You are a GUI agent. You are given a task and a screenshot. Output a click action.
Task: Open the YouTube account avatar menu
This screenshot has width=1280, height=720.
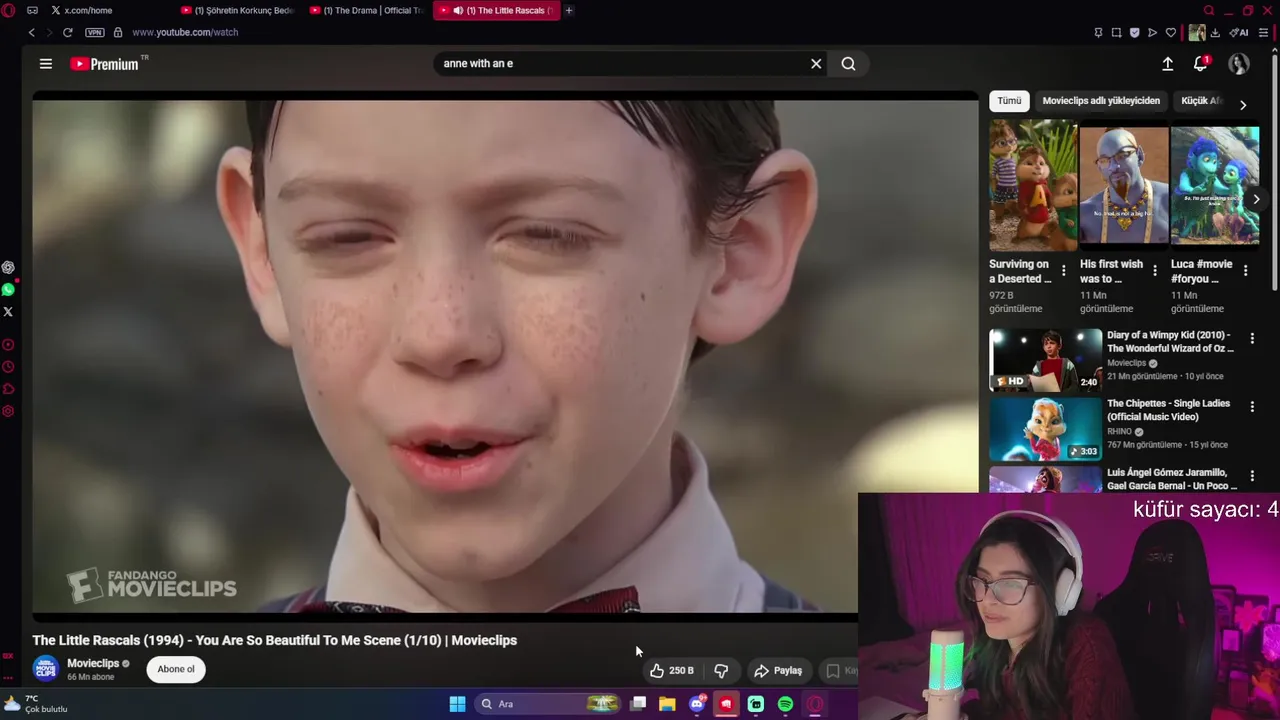[x=1239, y=64]
